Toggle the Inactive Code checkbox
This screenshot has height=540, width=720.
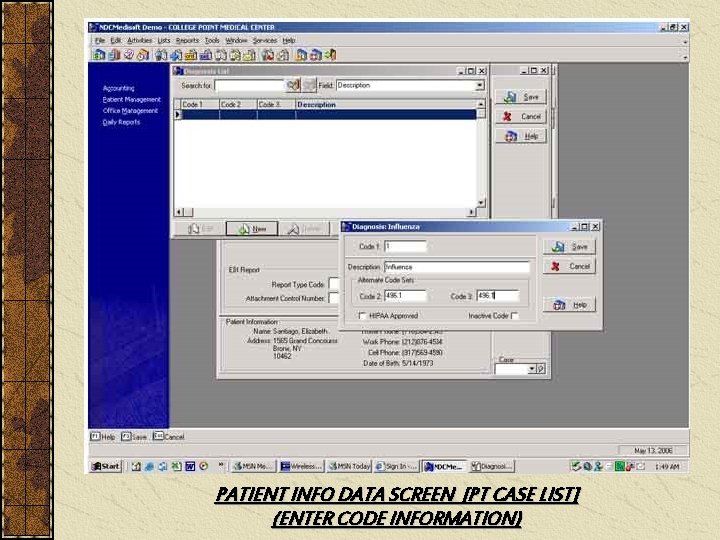point(515,316)
